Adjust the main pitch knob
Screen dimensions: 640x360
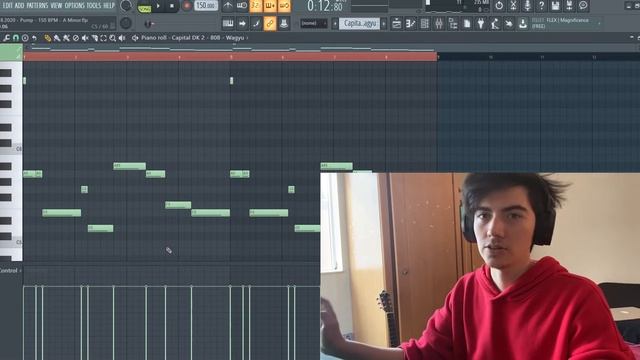(x=126, y=23)
